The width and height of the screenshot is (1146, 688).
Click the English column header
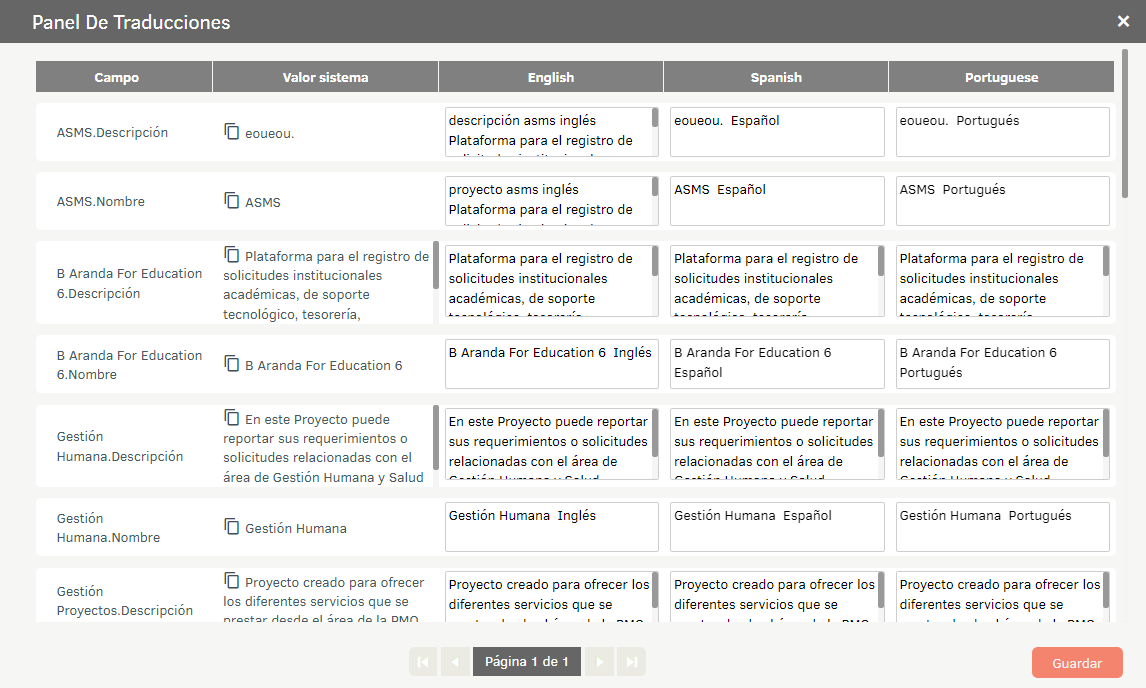pos(551,77)
